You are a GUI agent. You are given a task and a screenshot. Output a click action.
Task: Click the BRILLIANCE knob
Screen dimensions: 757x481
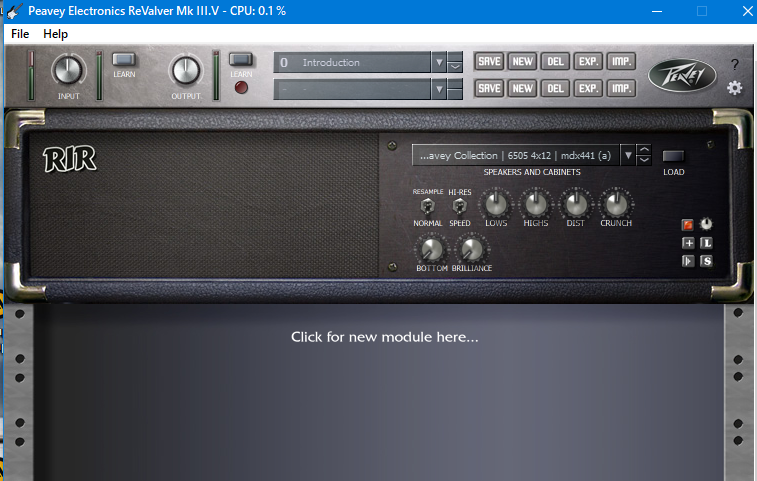coord(472,249)
